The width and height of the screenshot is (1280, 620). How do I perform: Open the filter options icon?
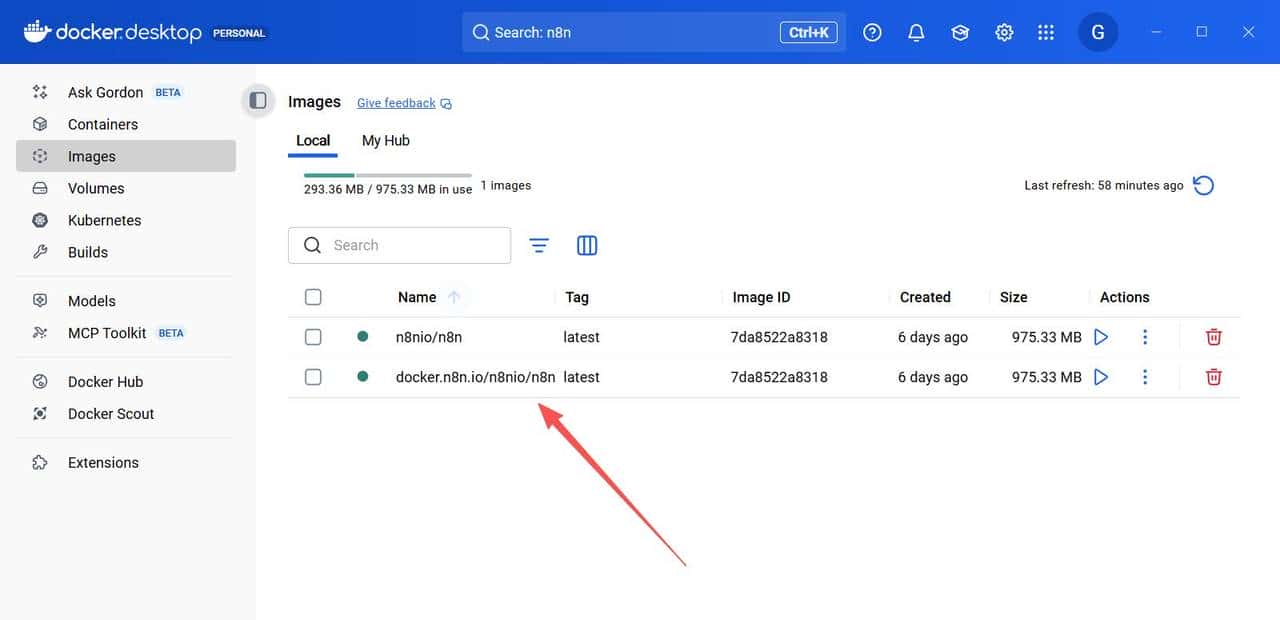tap(539, 245)
